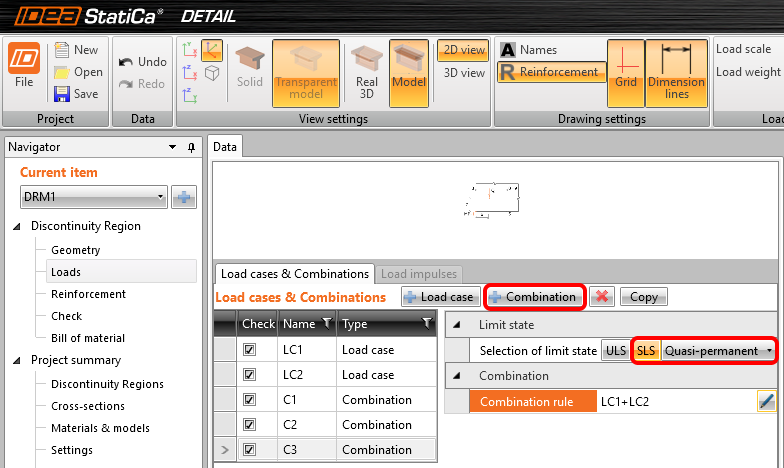
Task: Click the red delete X icon
Action: tap(601, 297)
